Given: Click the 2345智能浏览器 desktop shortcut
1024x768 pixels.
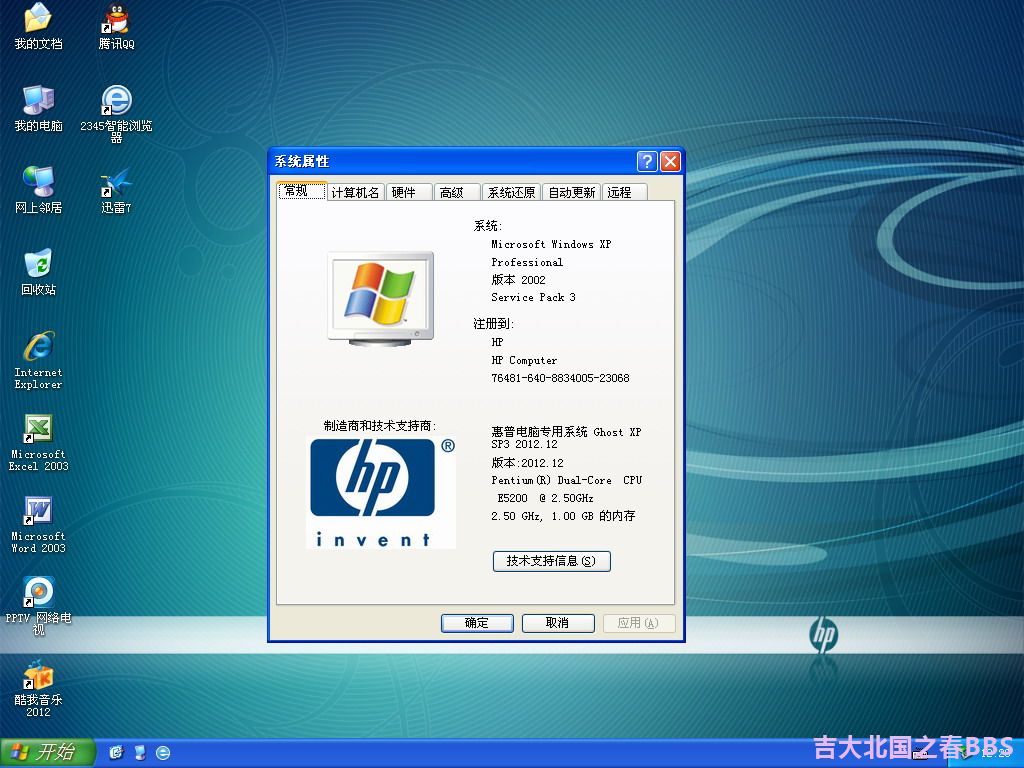Looking at the screenshot, I should tap(116, 114).
